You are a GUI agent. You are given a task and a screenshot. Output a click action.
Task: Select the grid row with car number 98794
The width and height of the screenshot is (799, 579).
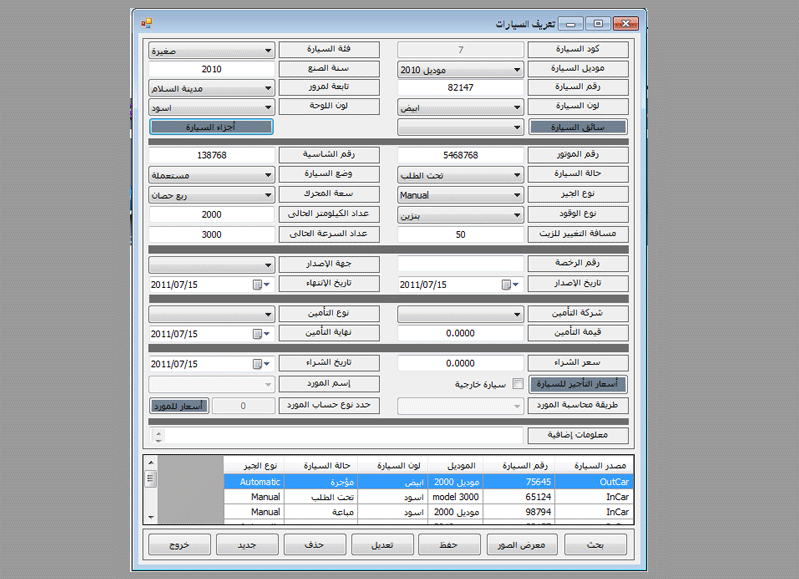click(x=429, y=512)
